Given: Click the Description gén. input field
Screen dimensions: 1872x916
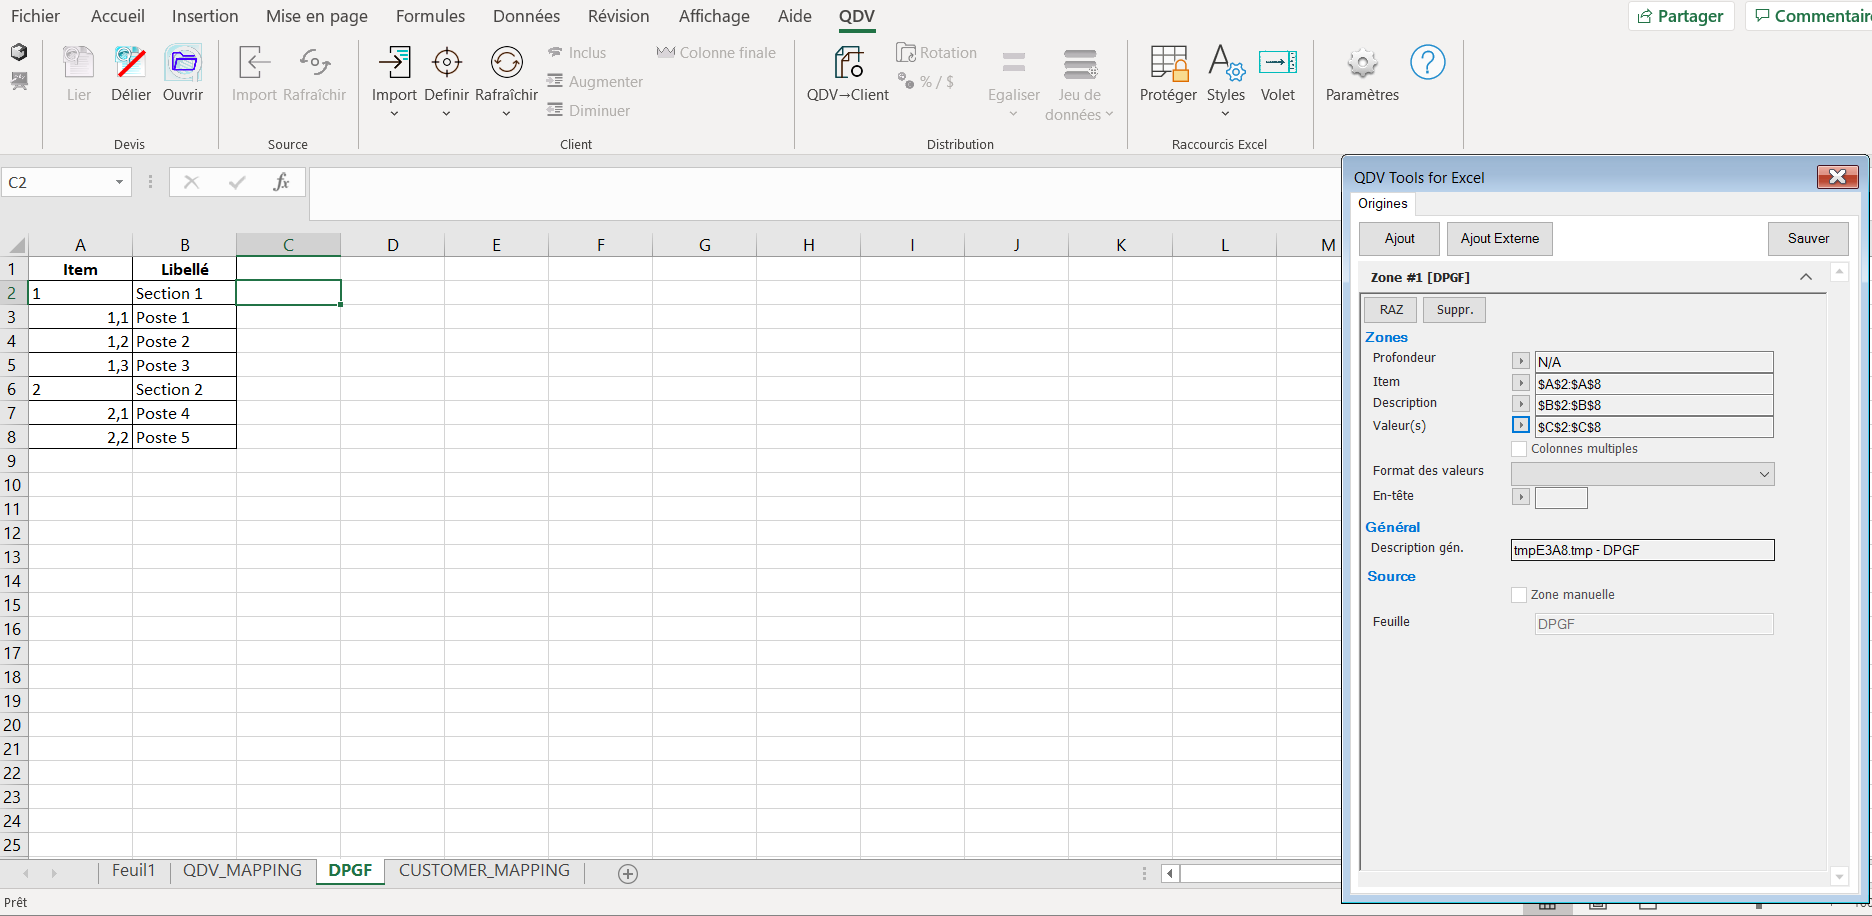Looking at the screenshot, I should click(x=1642, y=550).
